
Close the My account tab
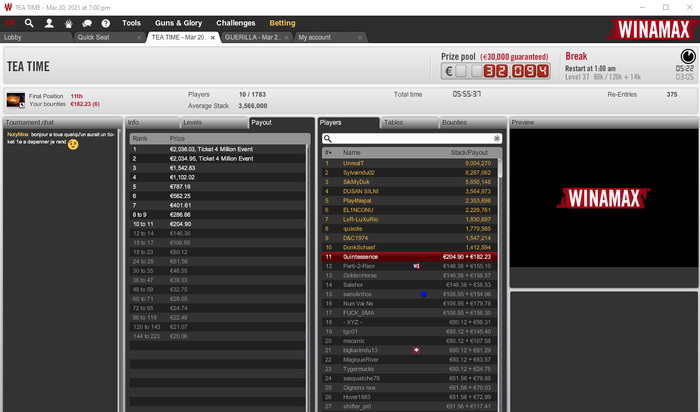(360, 38)
